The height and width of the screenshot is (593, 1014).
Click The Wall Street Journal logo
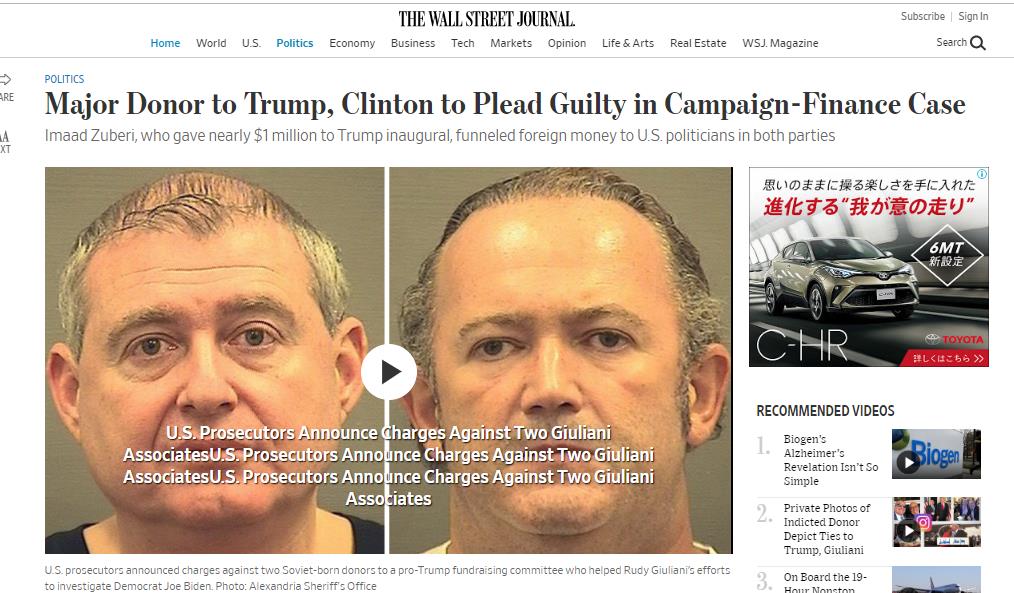point(486,19)
